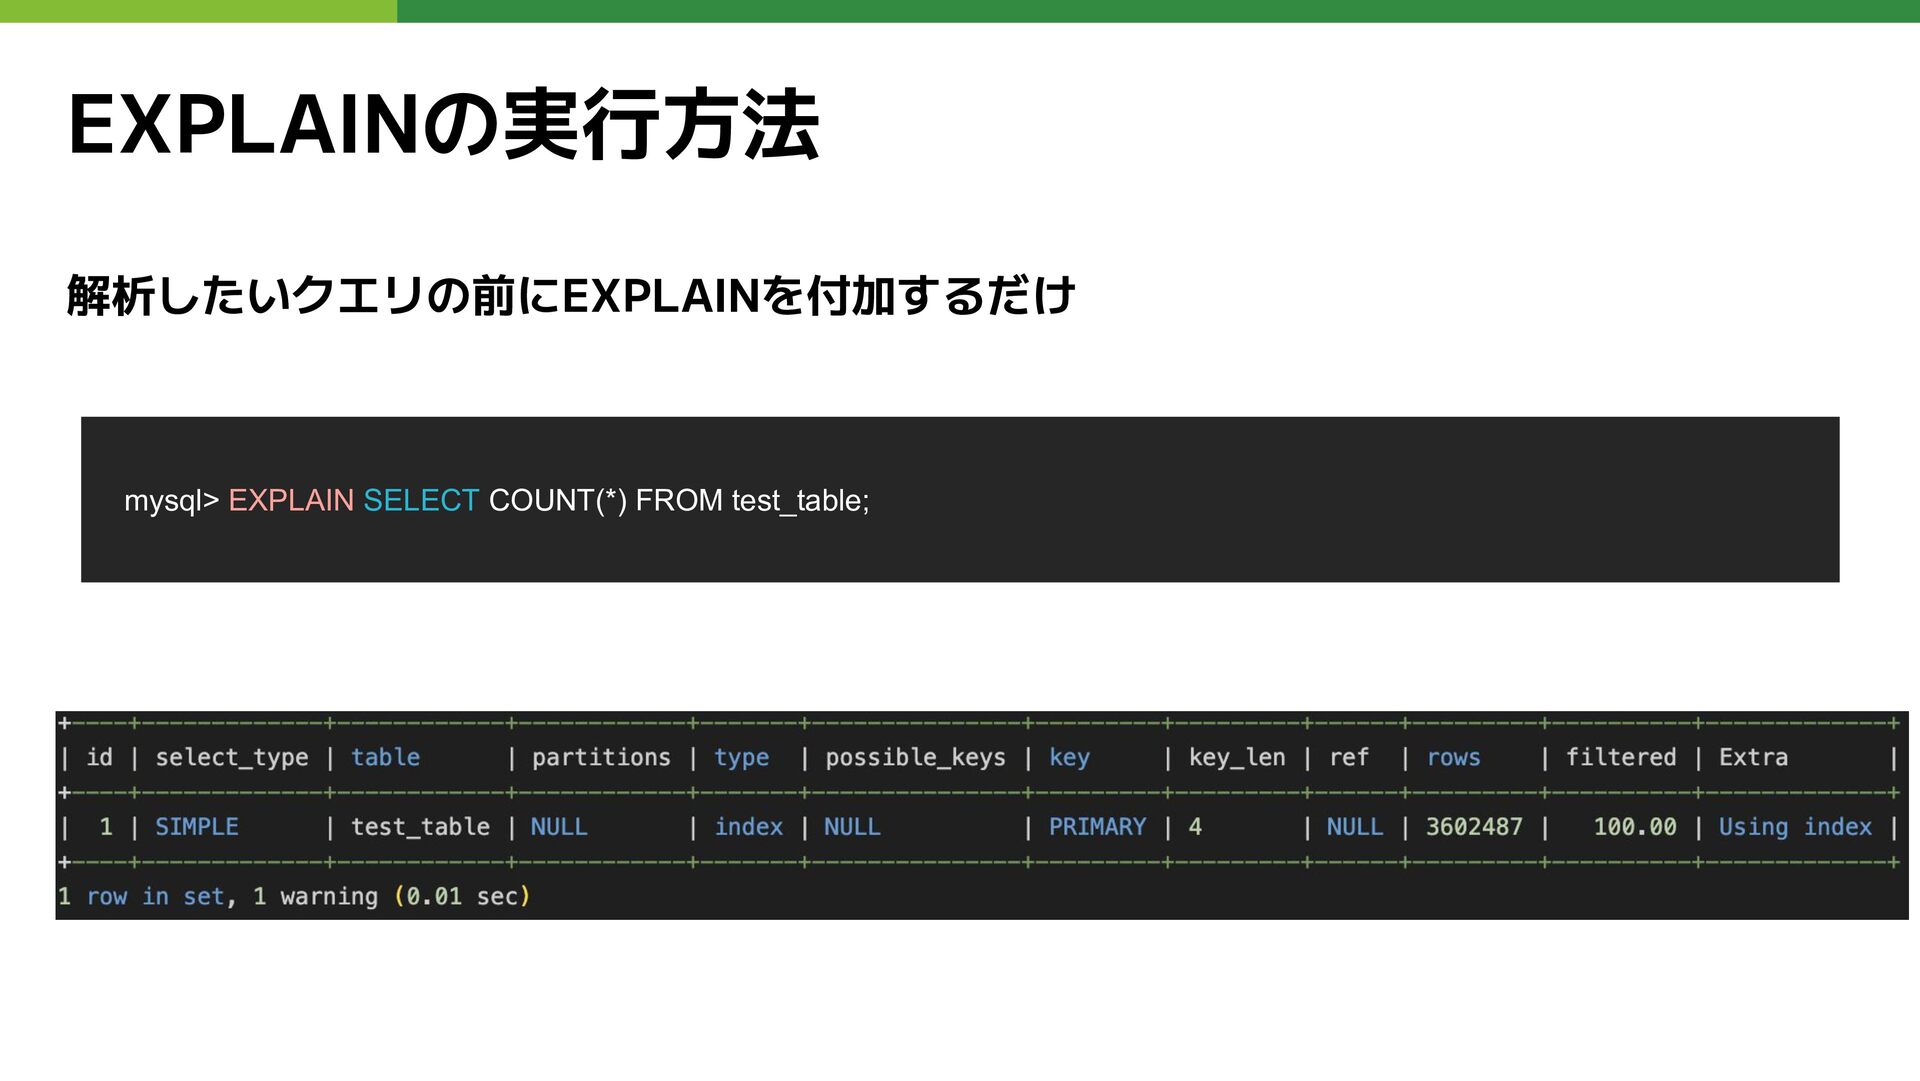Image resolution: width=1920 pixels, height=1081 pixels.
Task: Click the SIMPLE value in result row
Action: coord(197,827)
